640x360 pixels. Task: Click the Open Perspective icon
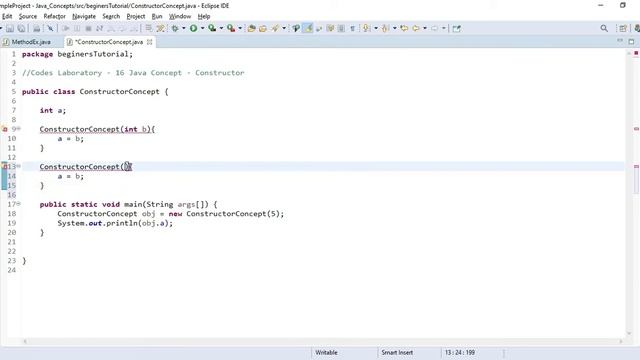623,28
